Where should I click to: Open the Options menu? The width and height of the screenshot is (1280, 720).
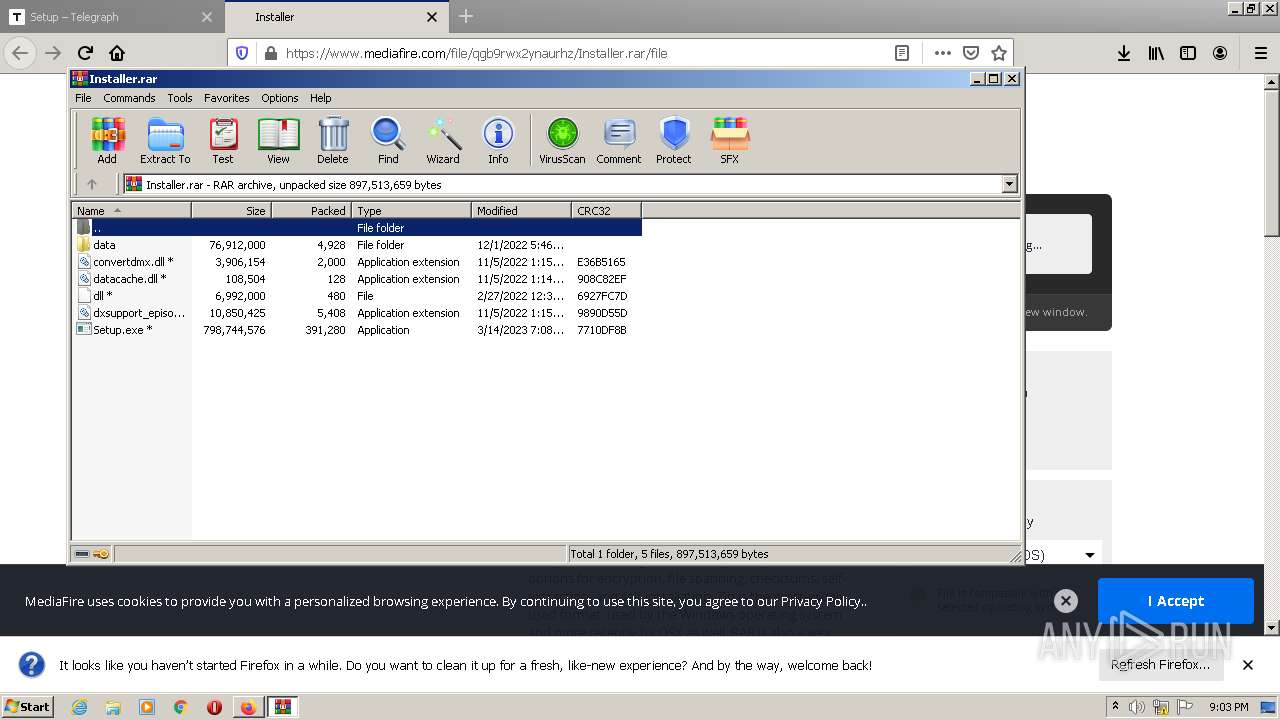click(280, 98)
